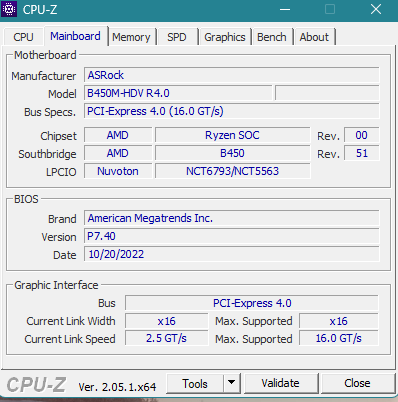Click the empty field beside Model

point(327,93)
